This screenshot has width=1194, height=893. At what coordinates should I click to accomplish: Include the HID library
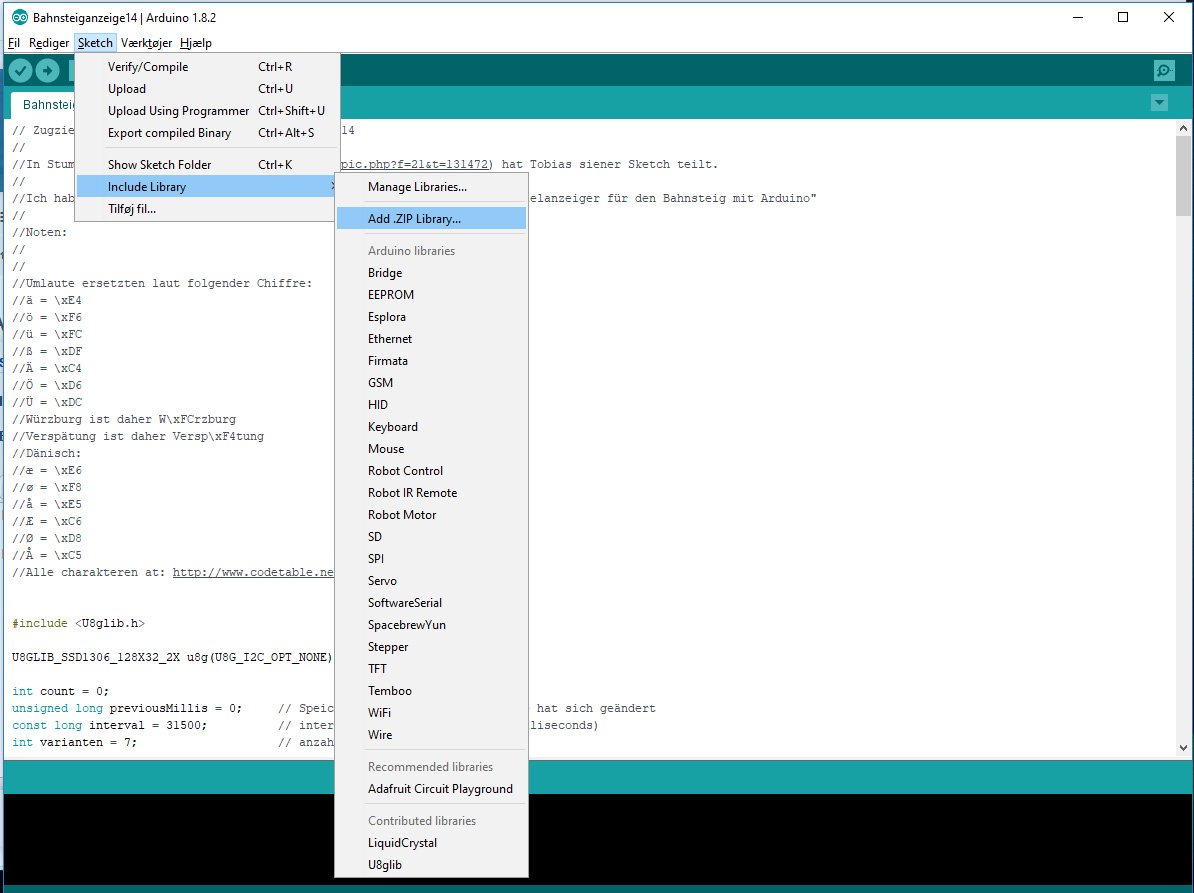tap(431, 405)
